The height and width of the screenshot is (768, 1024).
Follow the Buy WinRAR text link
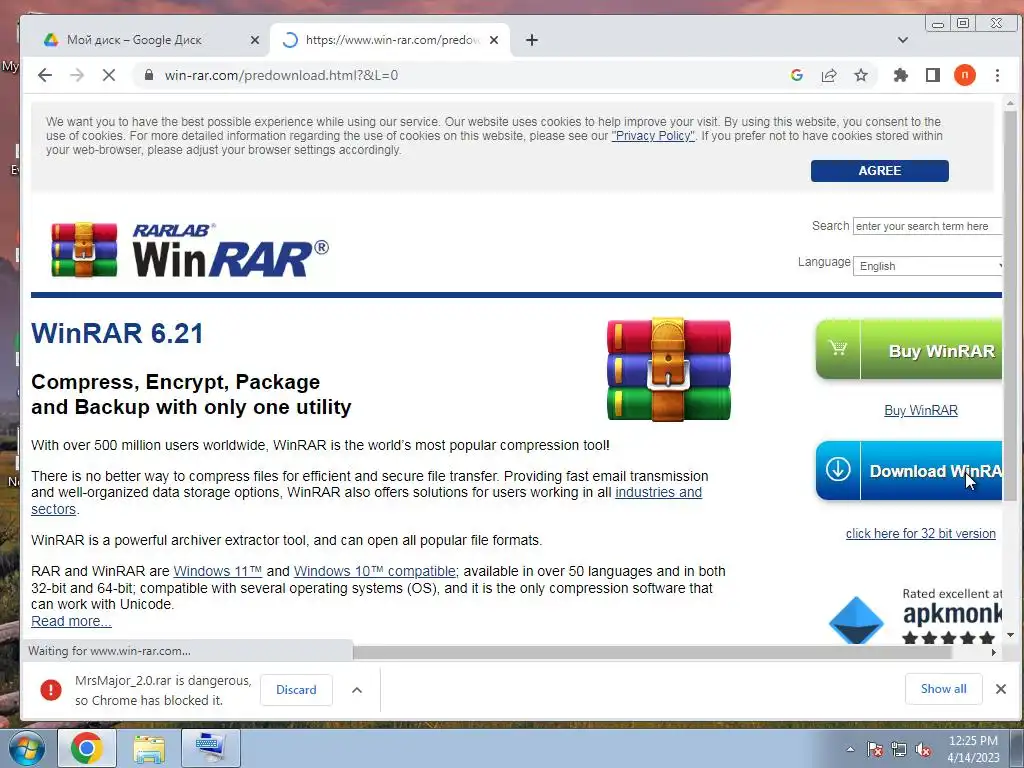pos(921,410)
